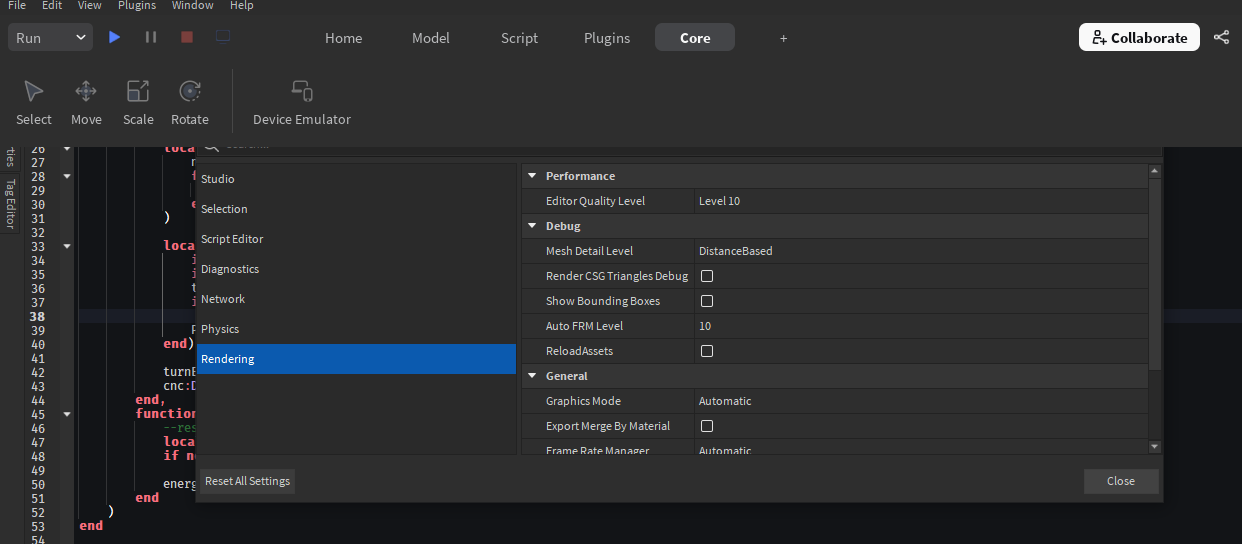The width and height of the screenshot is (1242, 544).
Task: Switch to the Script tab
Action: (519, 38)
